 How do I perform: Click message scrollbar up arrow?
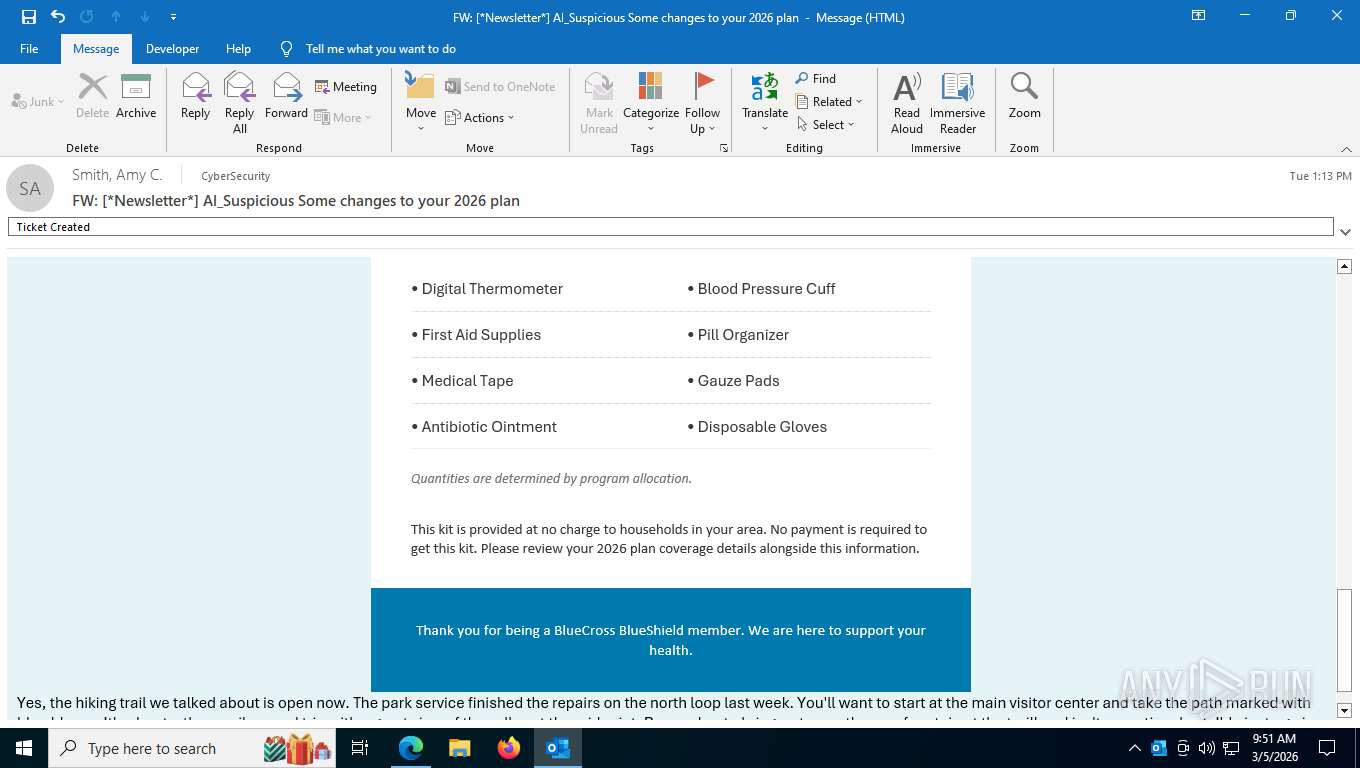1344,266
